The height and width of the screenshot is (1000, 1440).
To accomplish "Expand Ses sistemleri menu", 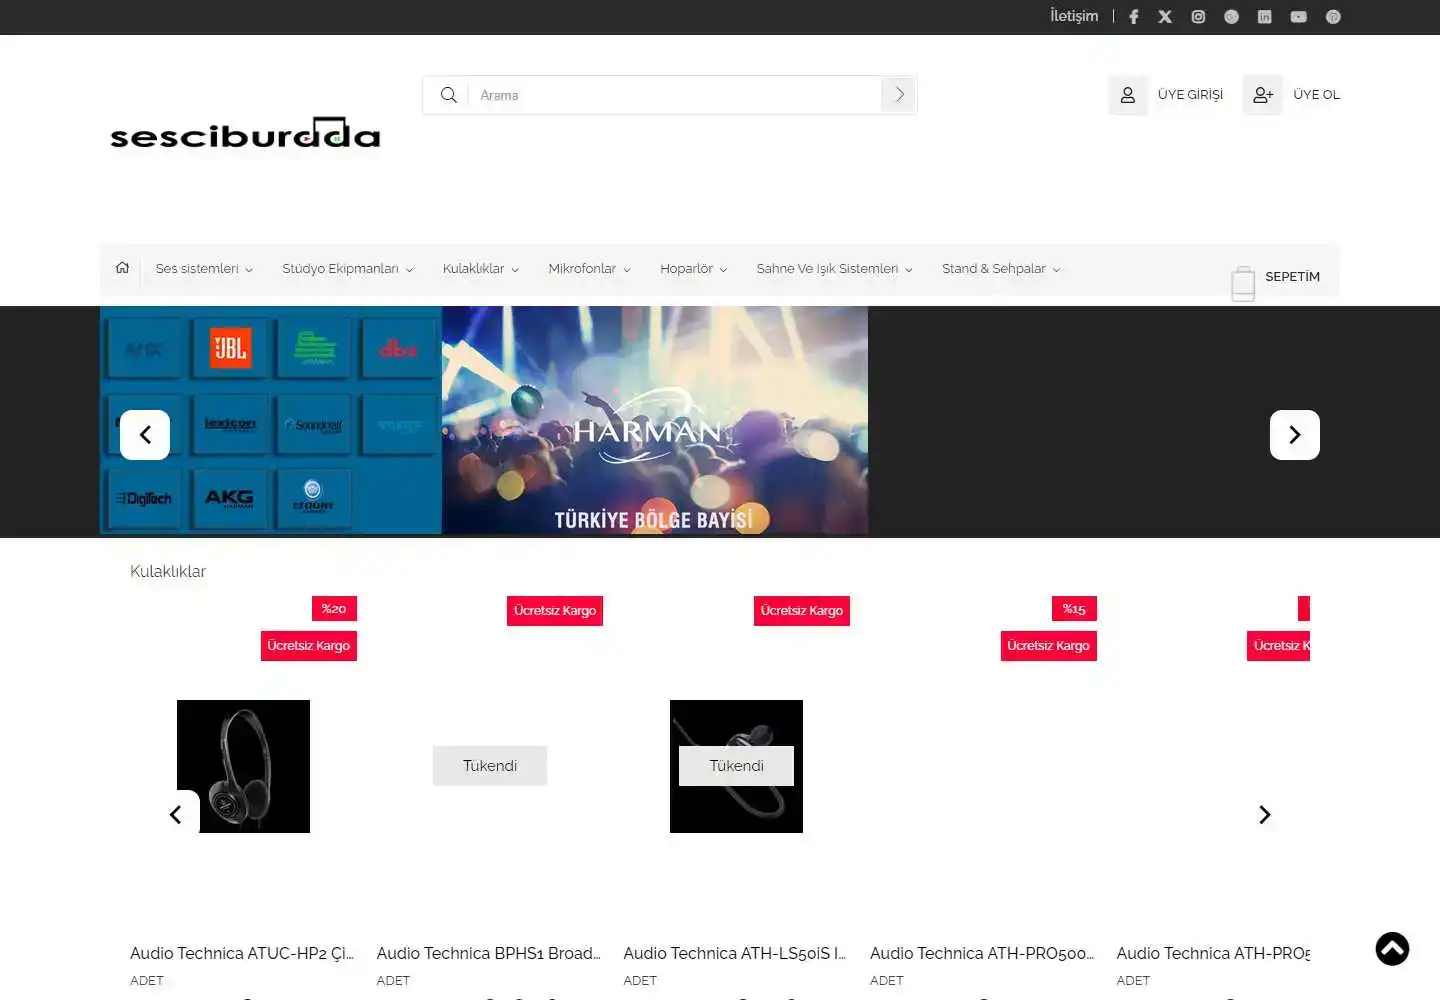I will pyautogui.click(x=204, y=269).
